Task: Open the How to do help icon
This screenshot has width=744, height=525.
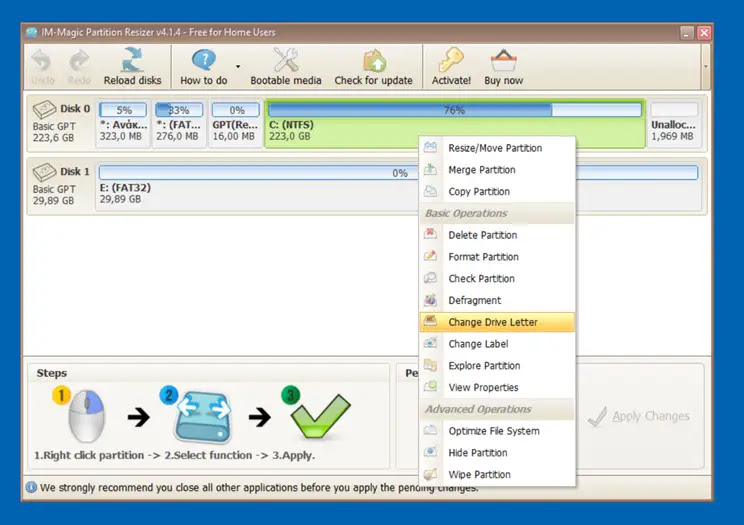Action: [x=204, y=60]
